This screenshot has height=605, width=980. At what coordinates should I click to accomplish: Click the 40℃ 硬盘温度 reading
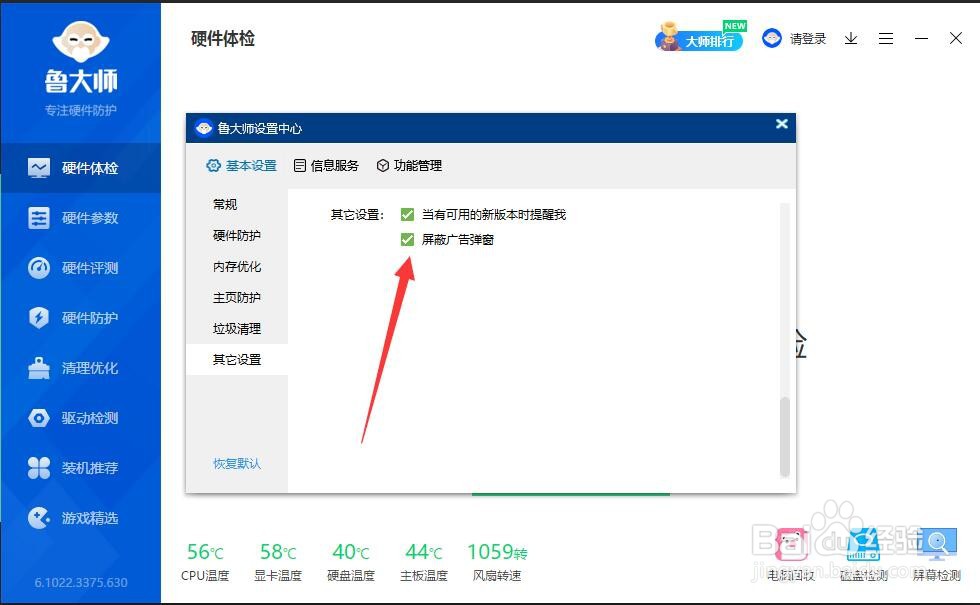(351, 561)
